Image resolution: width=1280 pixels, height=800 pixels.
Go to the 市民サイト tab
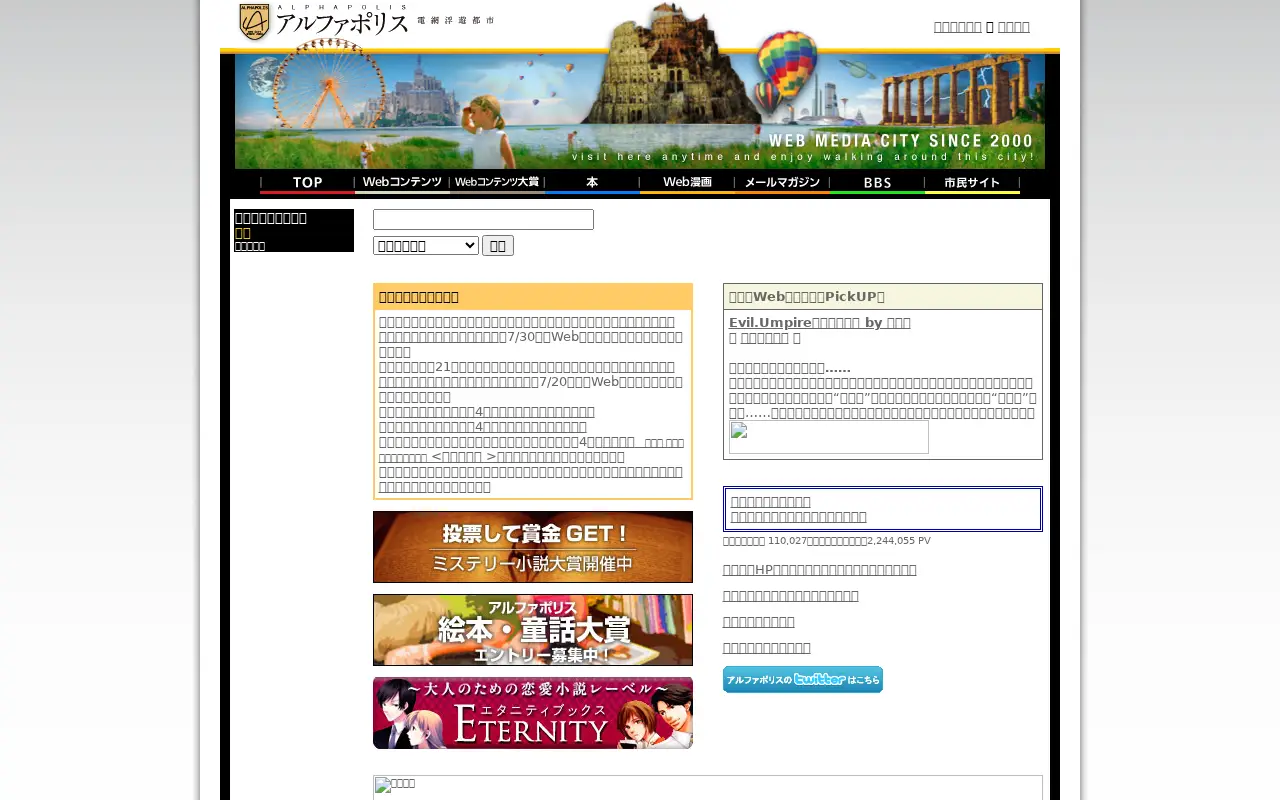(x=972, y=183)
